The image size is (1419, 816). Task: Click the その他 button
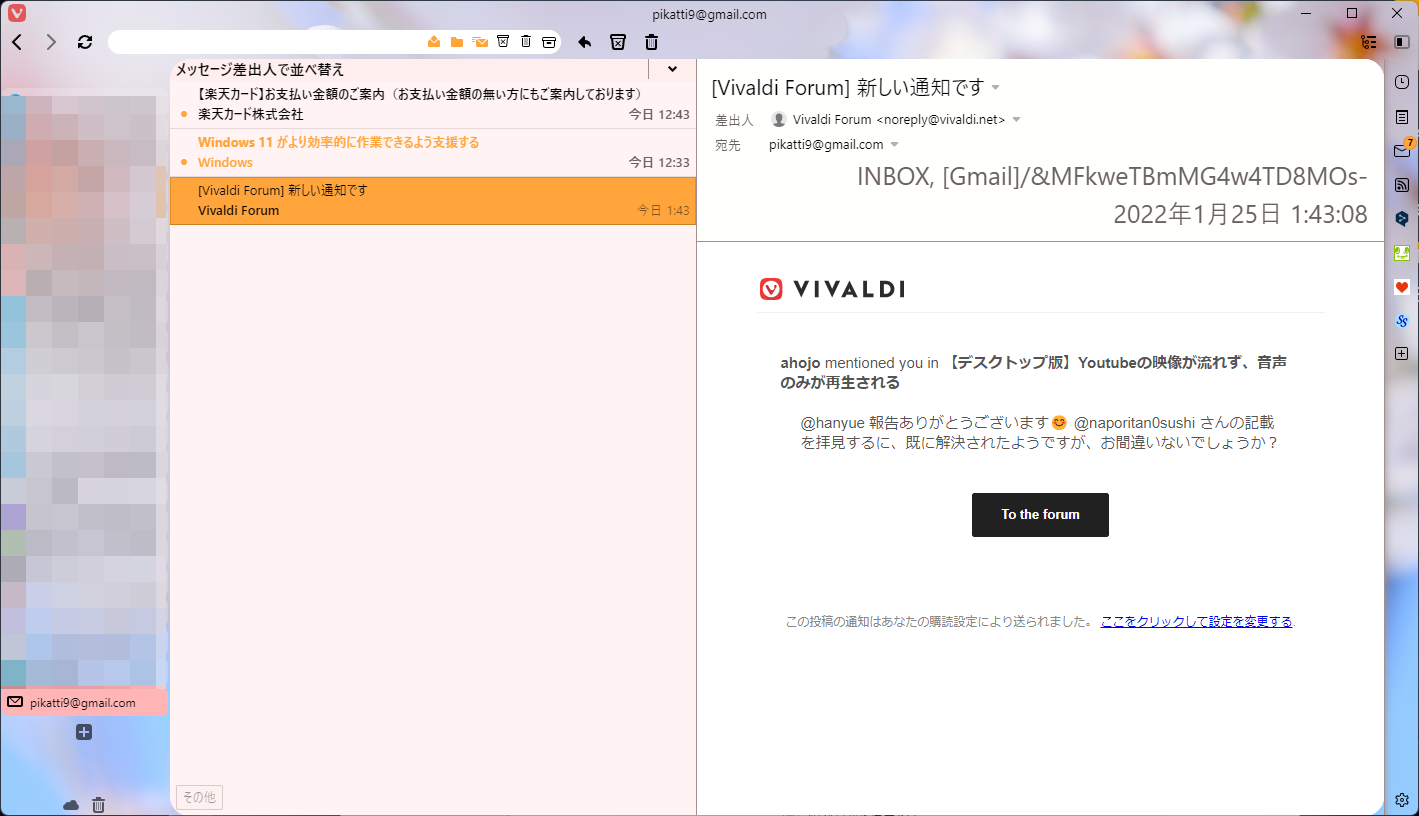coord(199,797)
